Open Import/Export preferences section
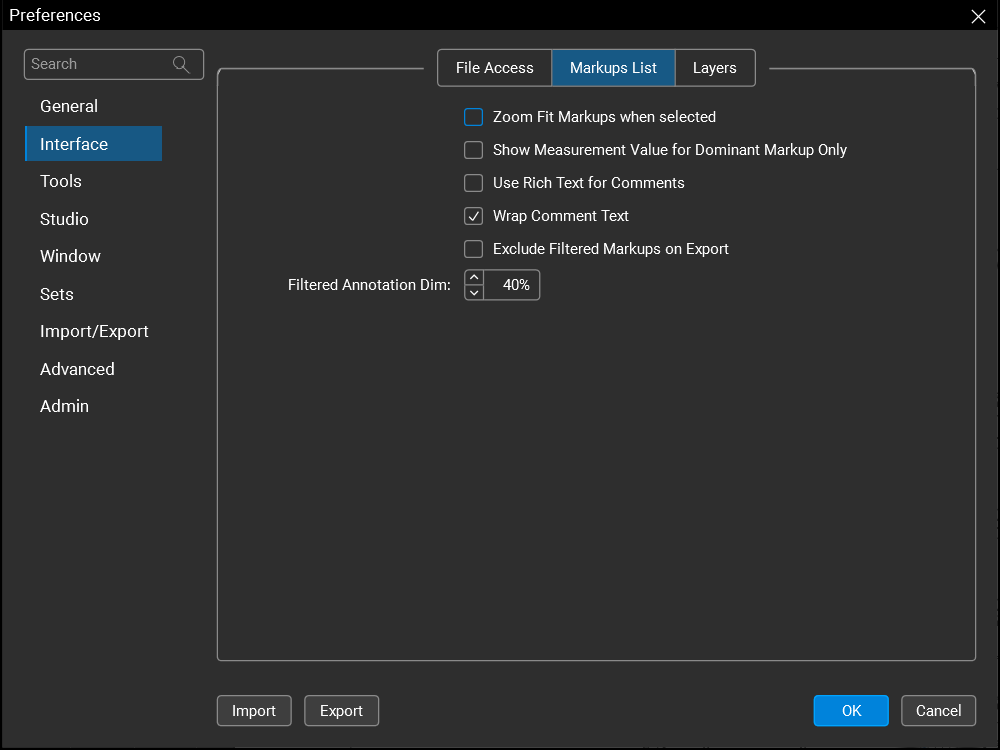 coord(94,331)
